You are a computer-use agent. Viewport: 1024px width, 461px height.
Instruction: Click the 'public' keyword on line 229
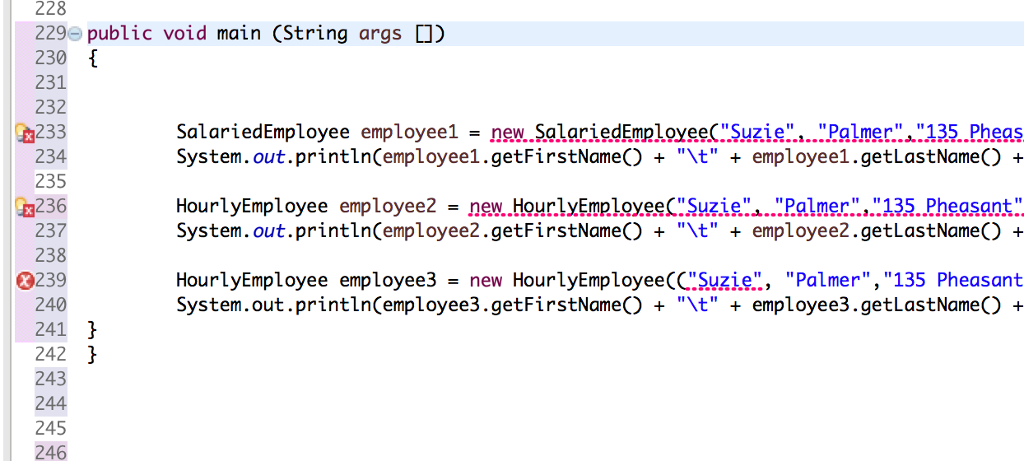pyautogui.click(x=120, y=33)
